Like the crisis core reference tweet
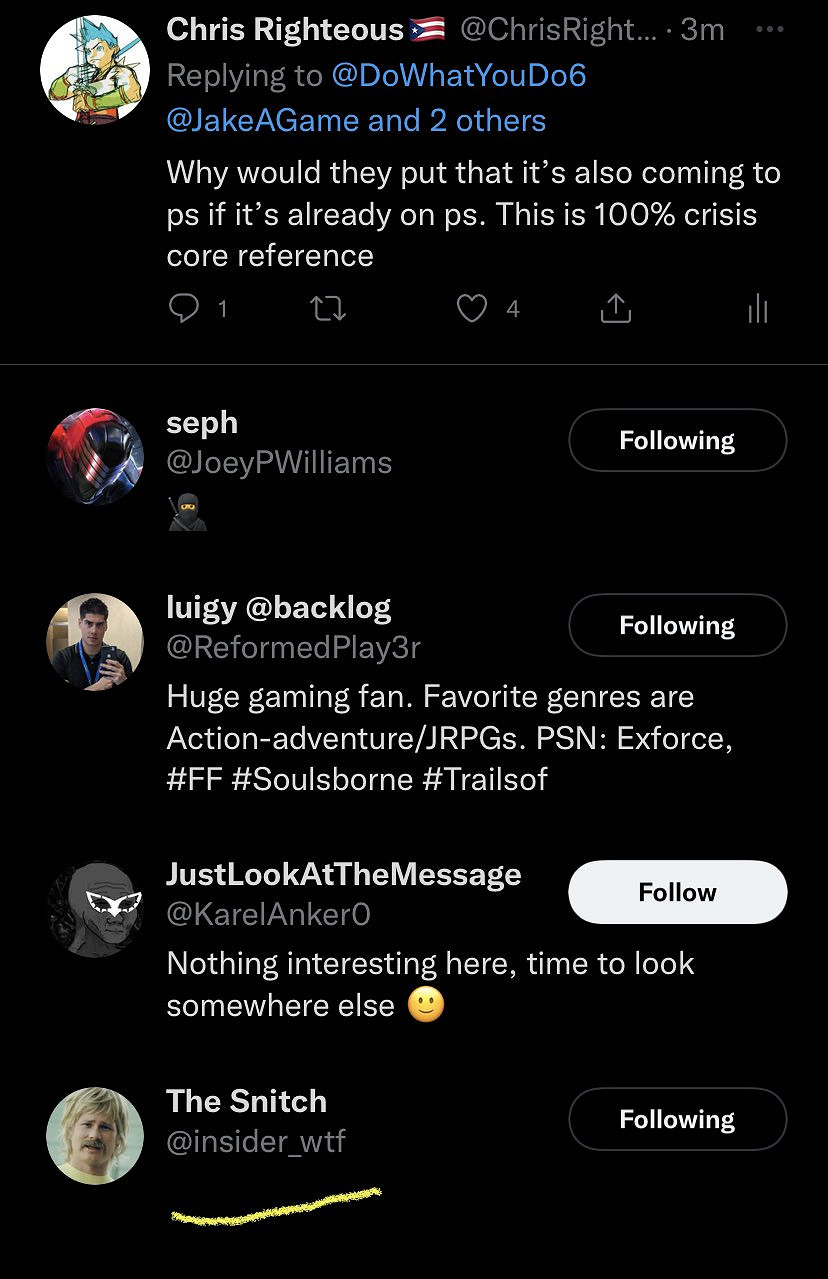 471,310
